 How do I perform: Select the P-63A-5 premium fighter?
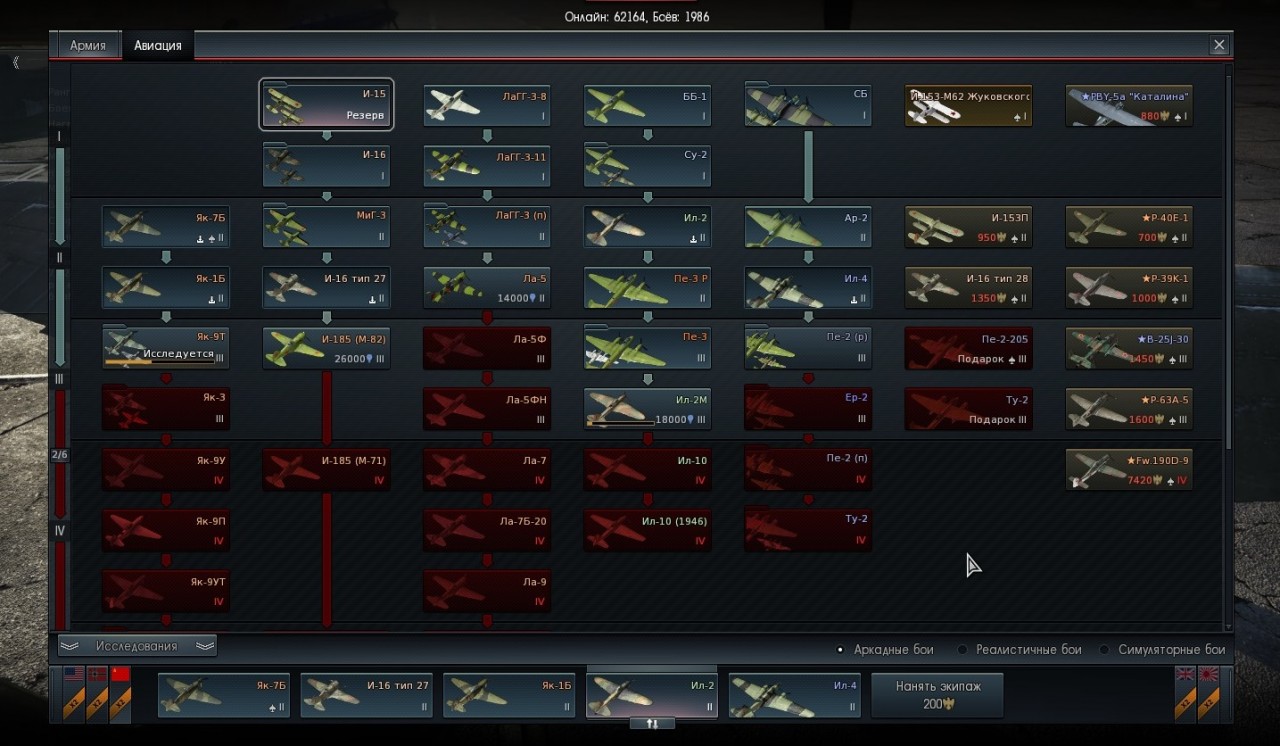point(1129,408)
